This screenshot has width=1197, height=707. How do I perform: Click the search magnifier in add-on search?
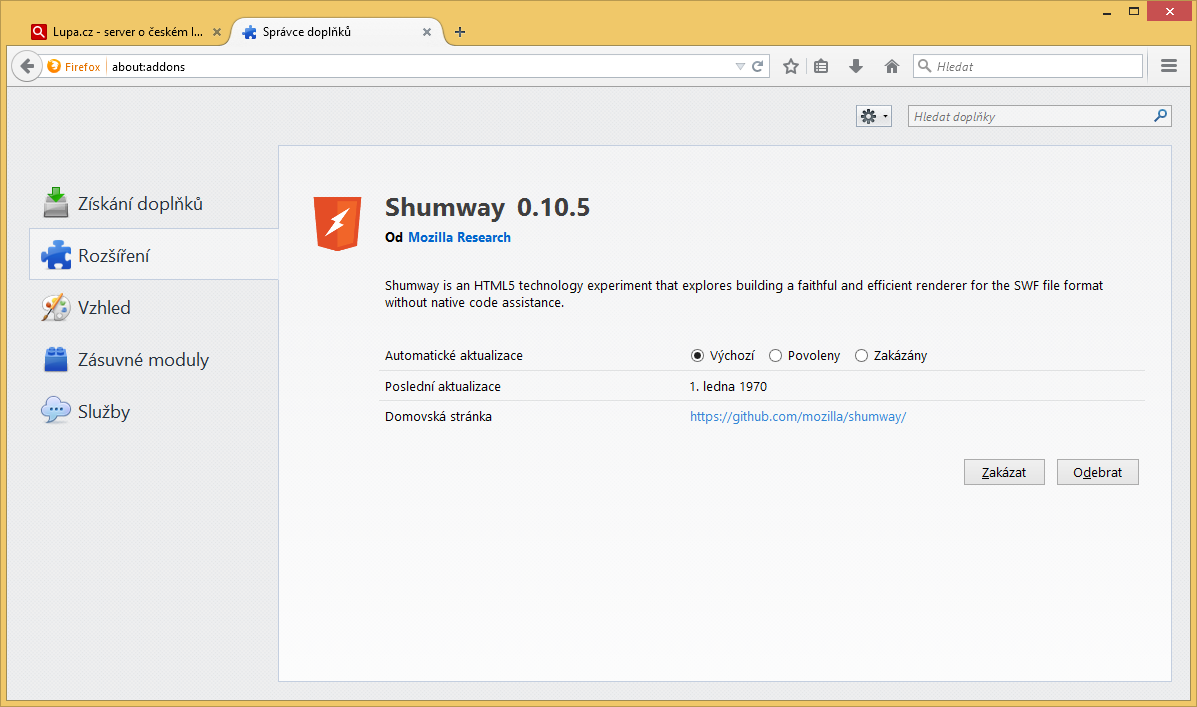pyautogui.click(x=1160, y=116)
